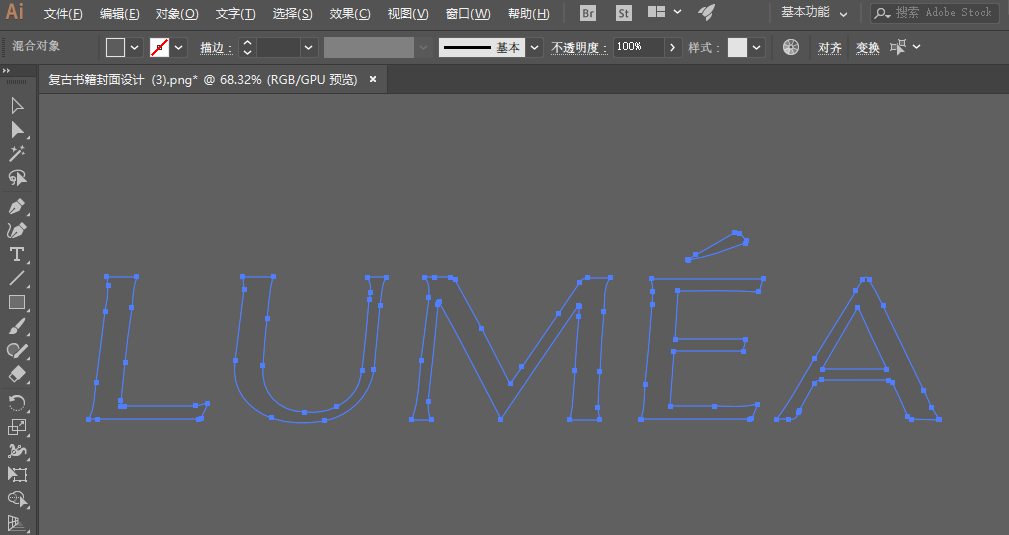The width and height of the screenshot is (1009, 535).
Task: Open the 对齐 align panel
Action: (829, 48)
